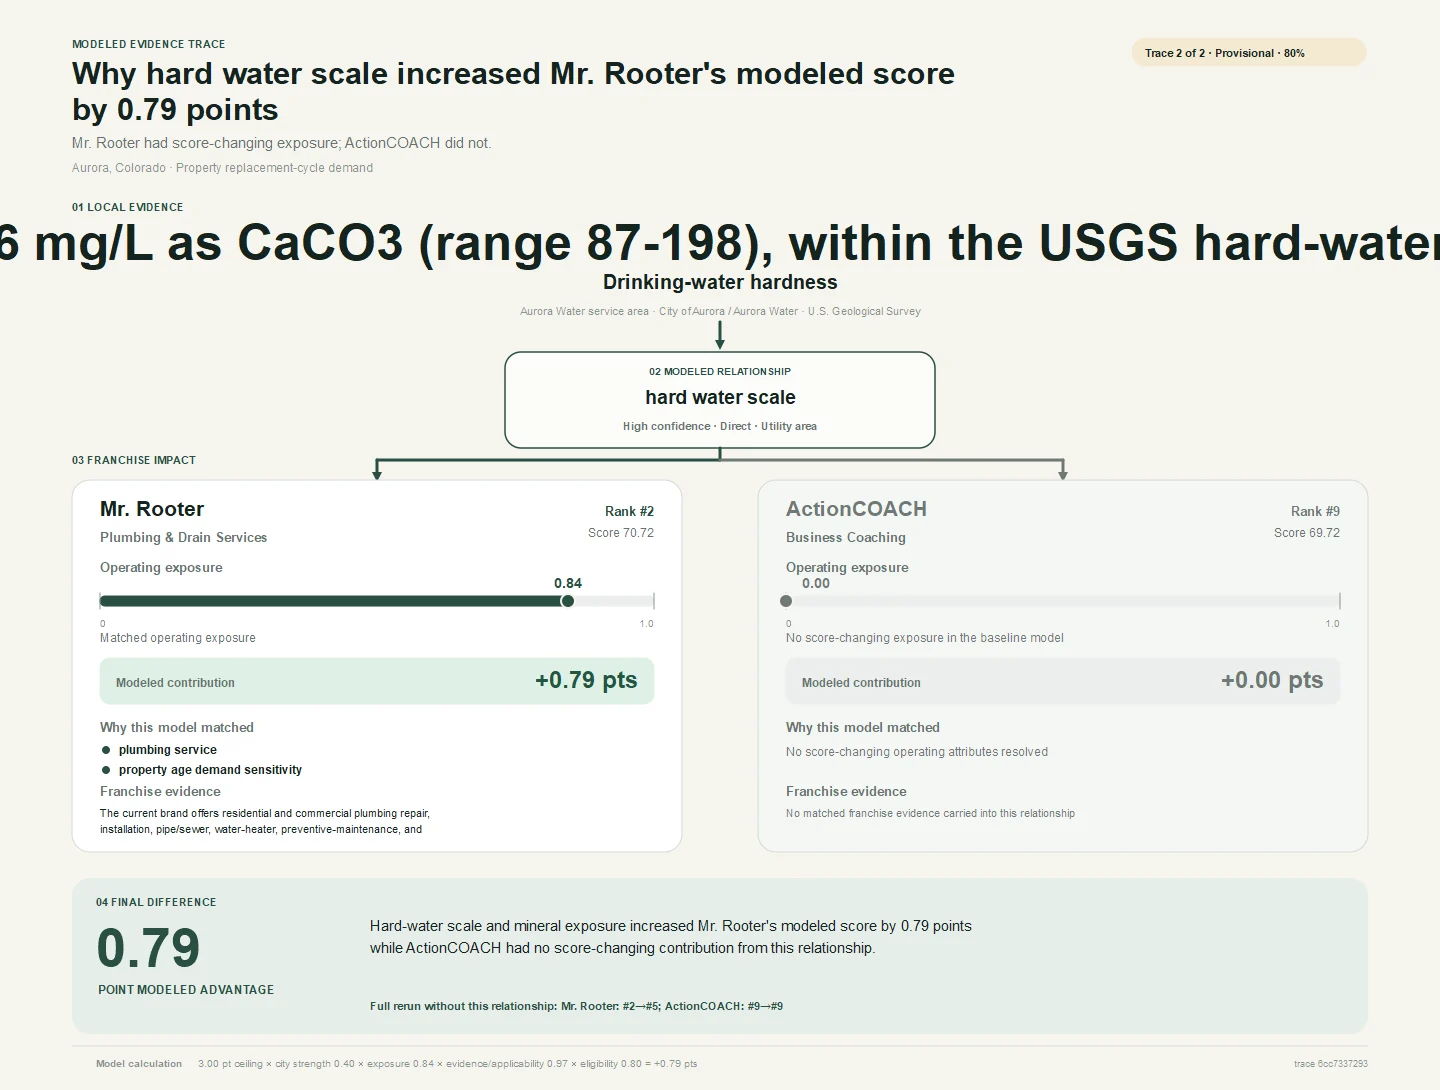Click the Rank #2 label

(x=629, y=511)
